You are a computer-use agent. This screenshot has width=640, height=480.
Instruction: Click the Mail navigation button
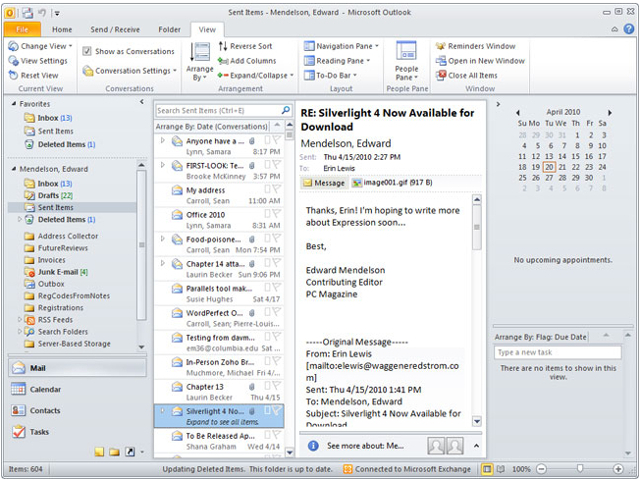[x=77, y=368]
